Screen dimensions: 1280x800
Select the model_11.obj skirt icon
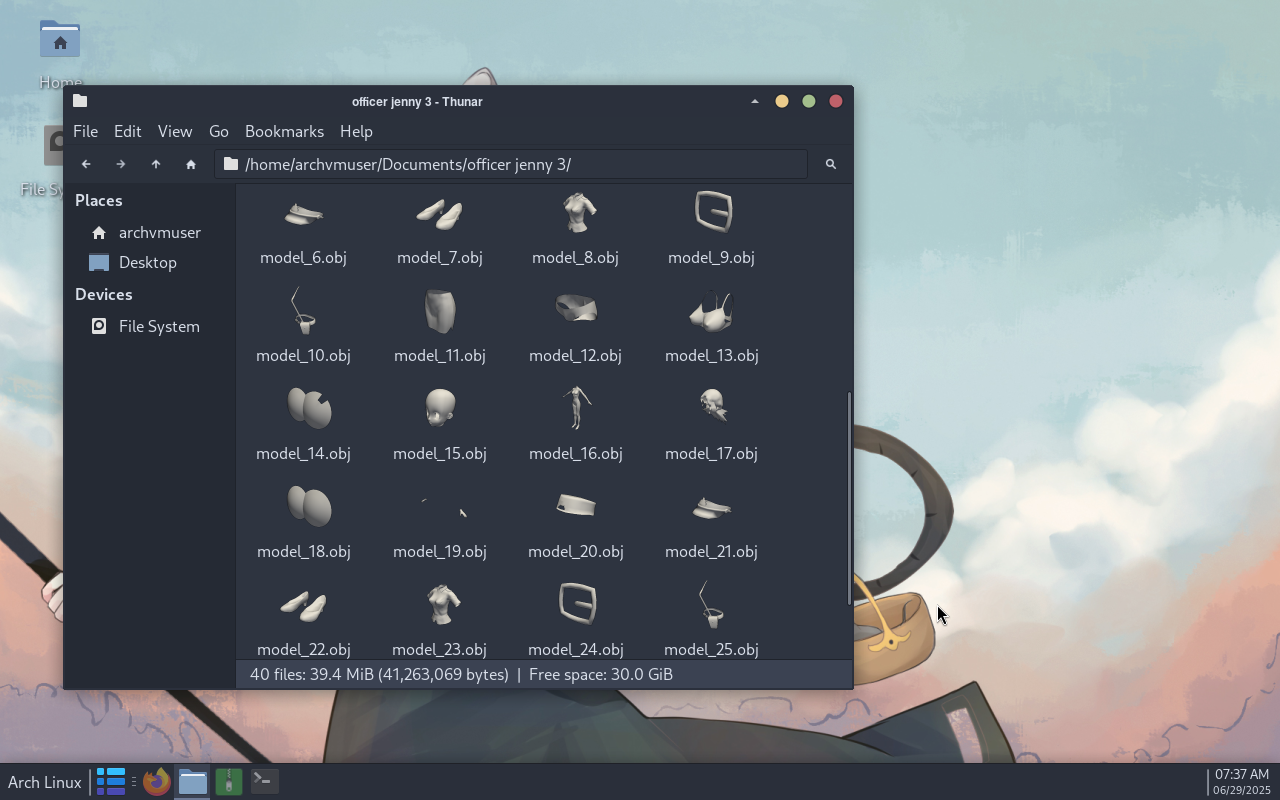pyautogui.click(x=439, y=310)
